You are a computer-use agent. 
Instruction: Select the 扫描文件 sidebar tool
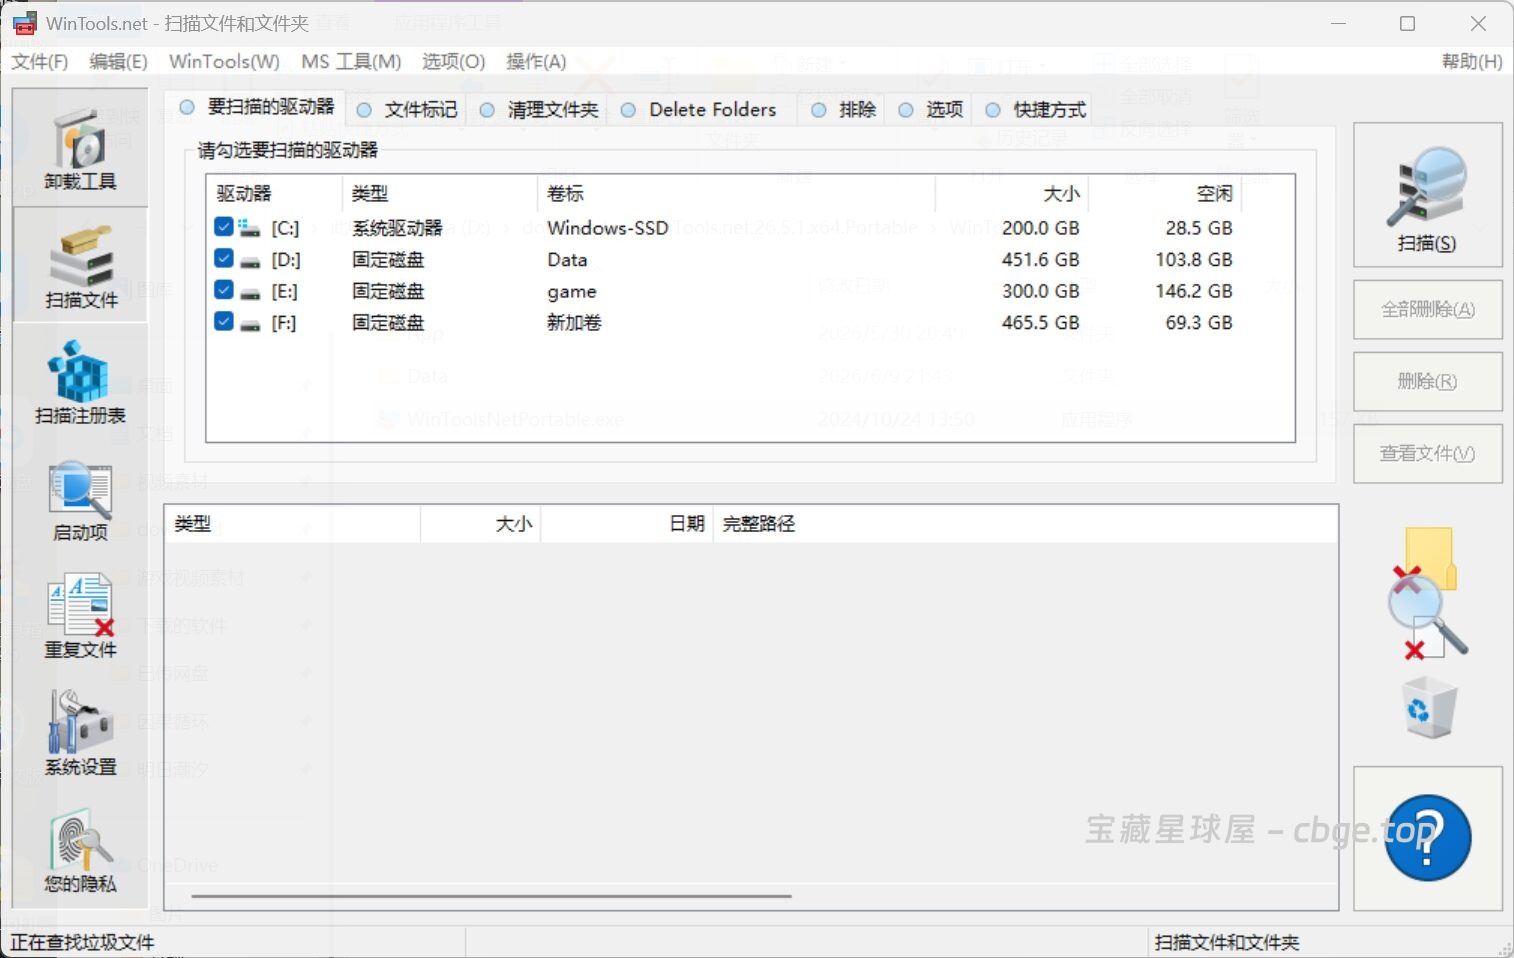pos(80,265)
